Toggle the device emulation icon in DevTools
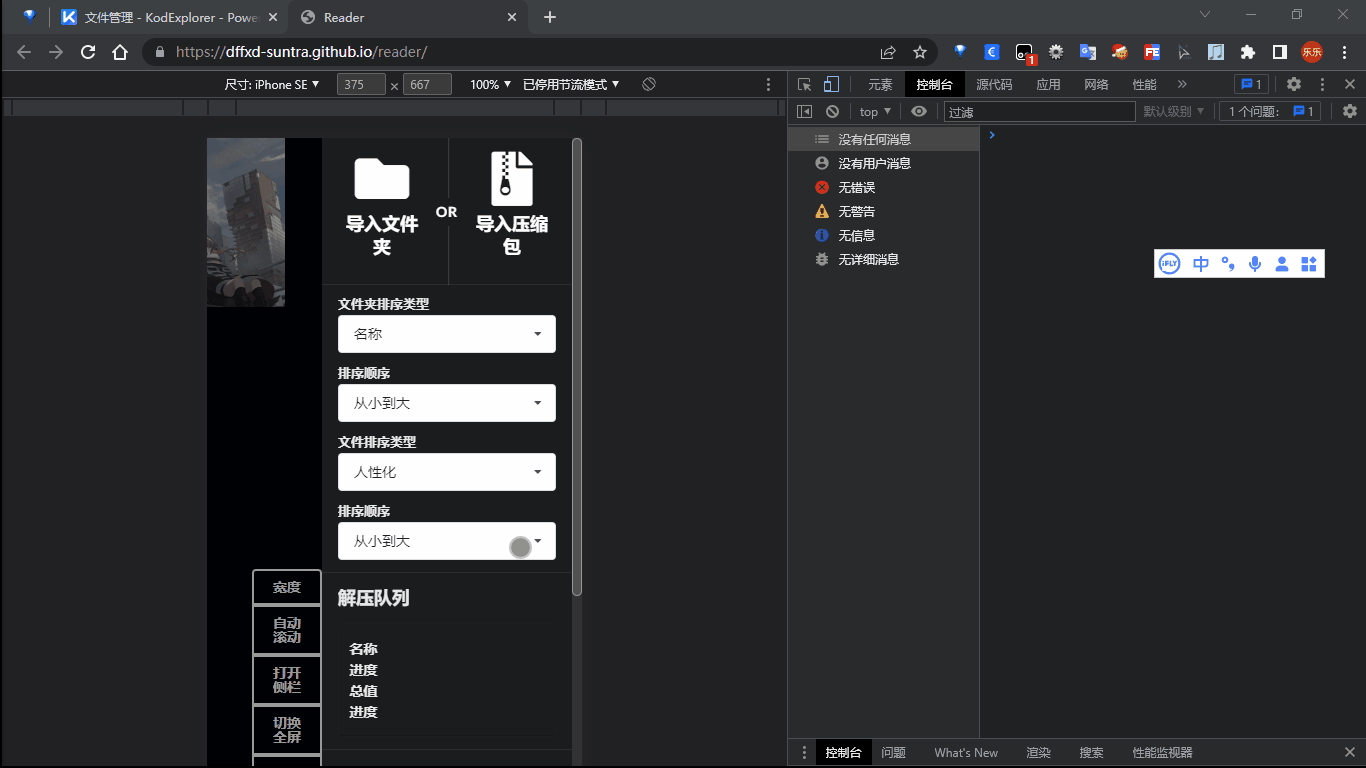Screen dimensions: 1366x768 click(x=831, y=84)
